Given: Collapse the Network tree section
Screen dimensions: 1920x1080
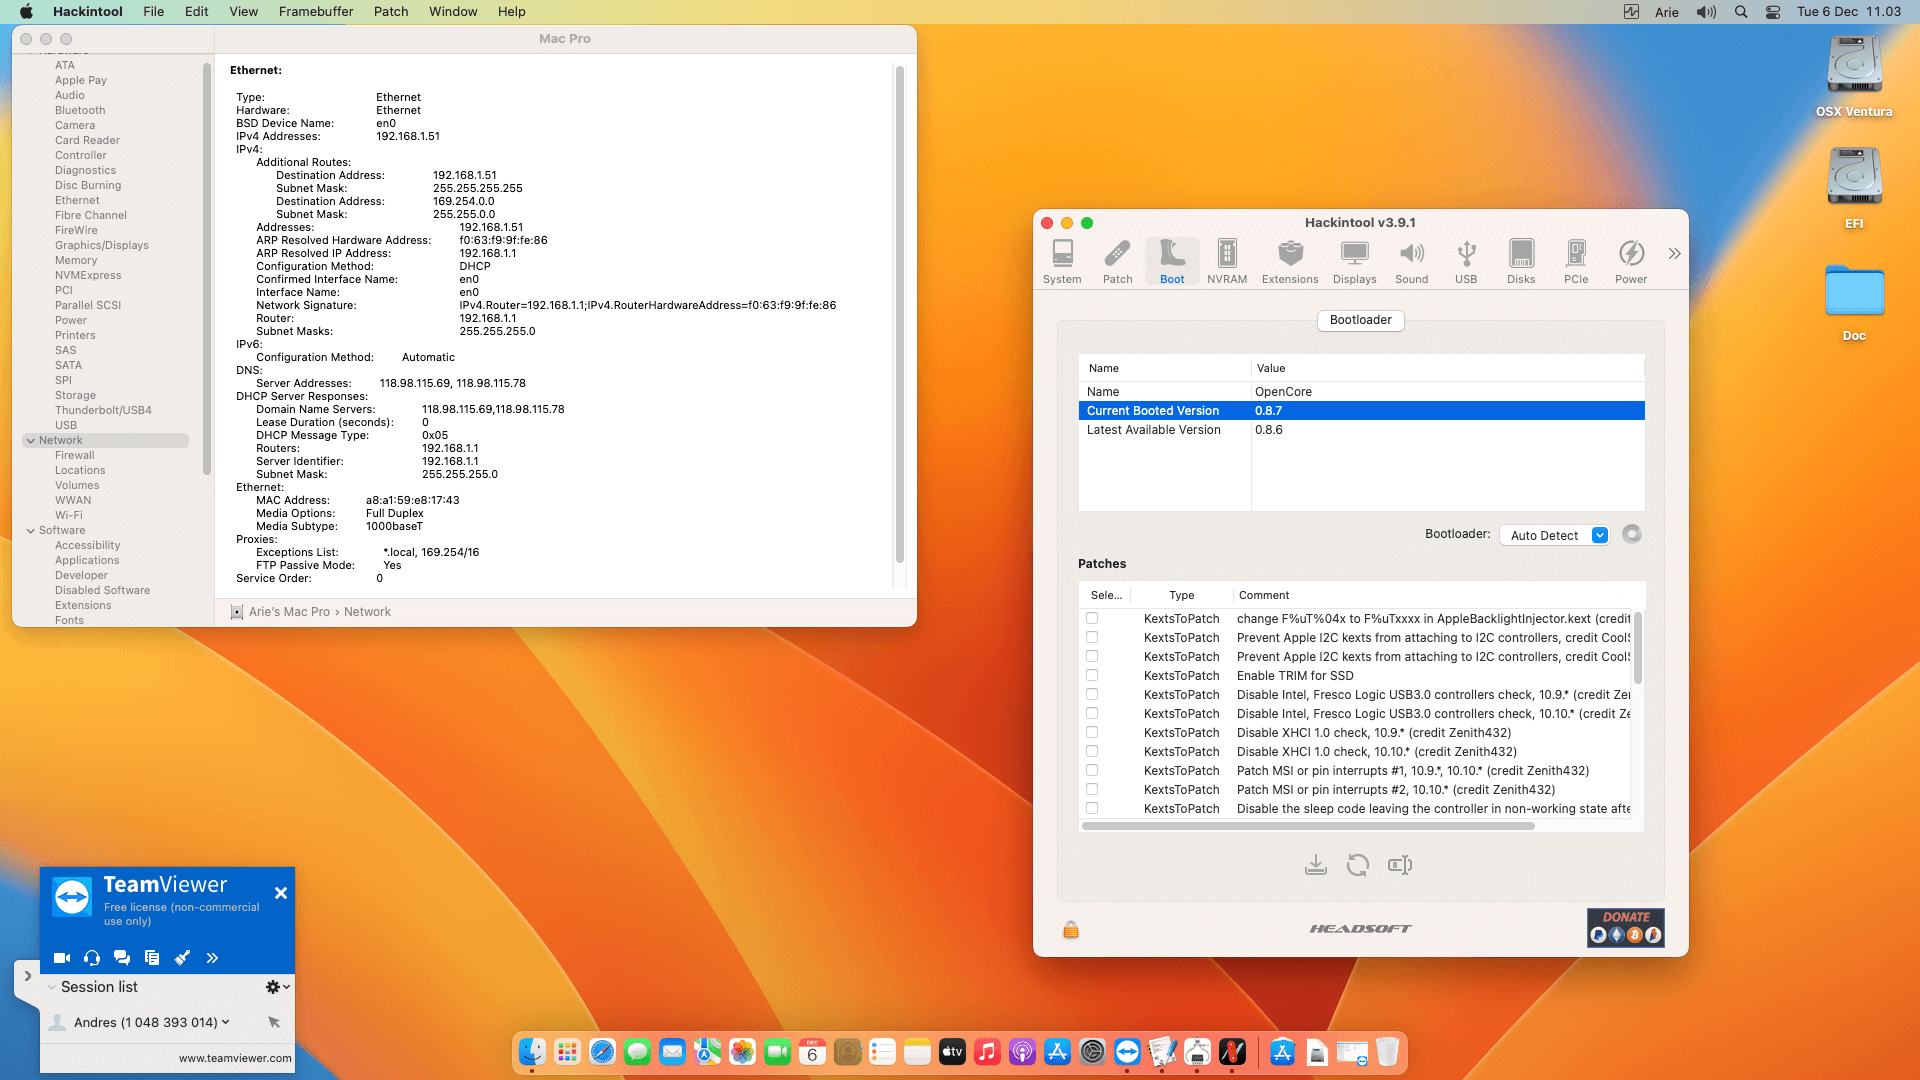Looking at the screenshot, I should (31, 441).
